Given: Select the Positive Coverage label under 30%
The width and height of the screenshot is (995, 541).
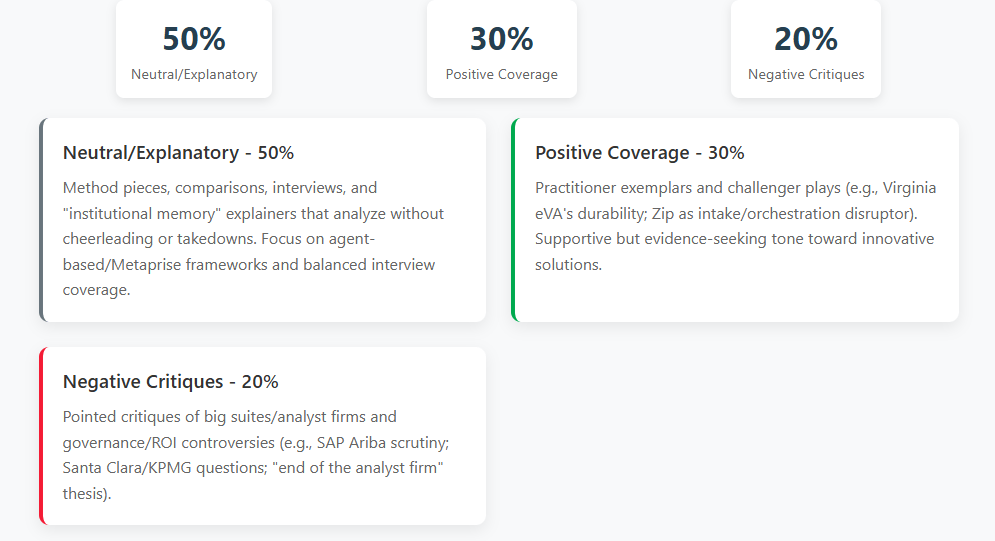Looking at the screenshot, I should pos(502,74).
